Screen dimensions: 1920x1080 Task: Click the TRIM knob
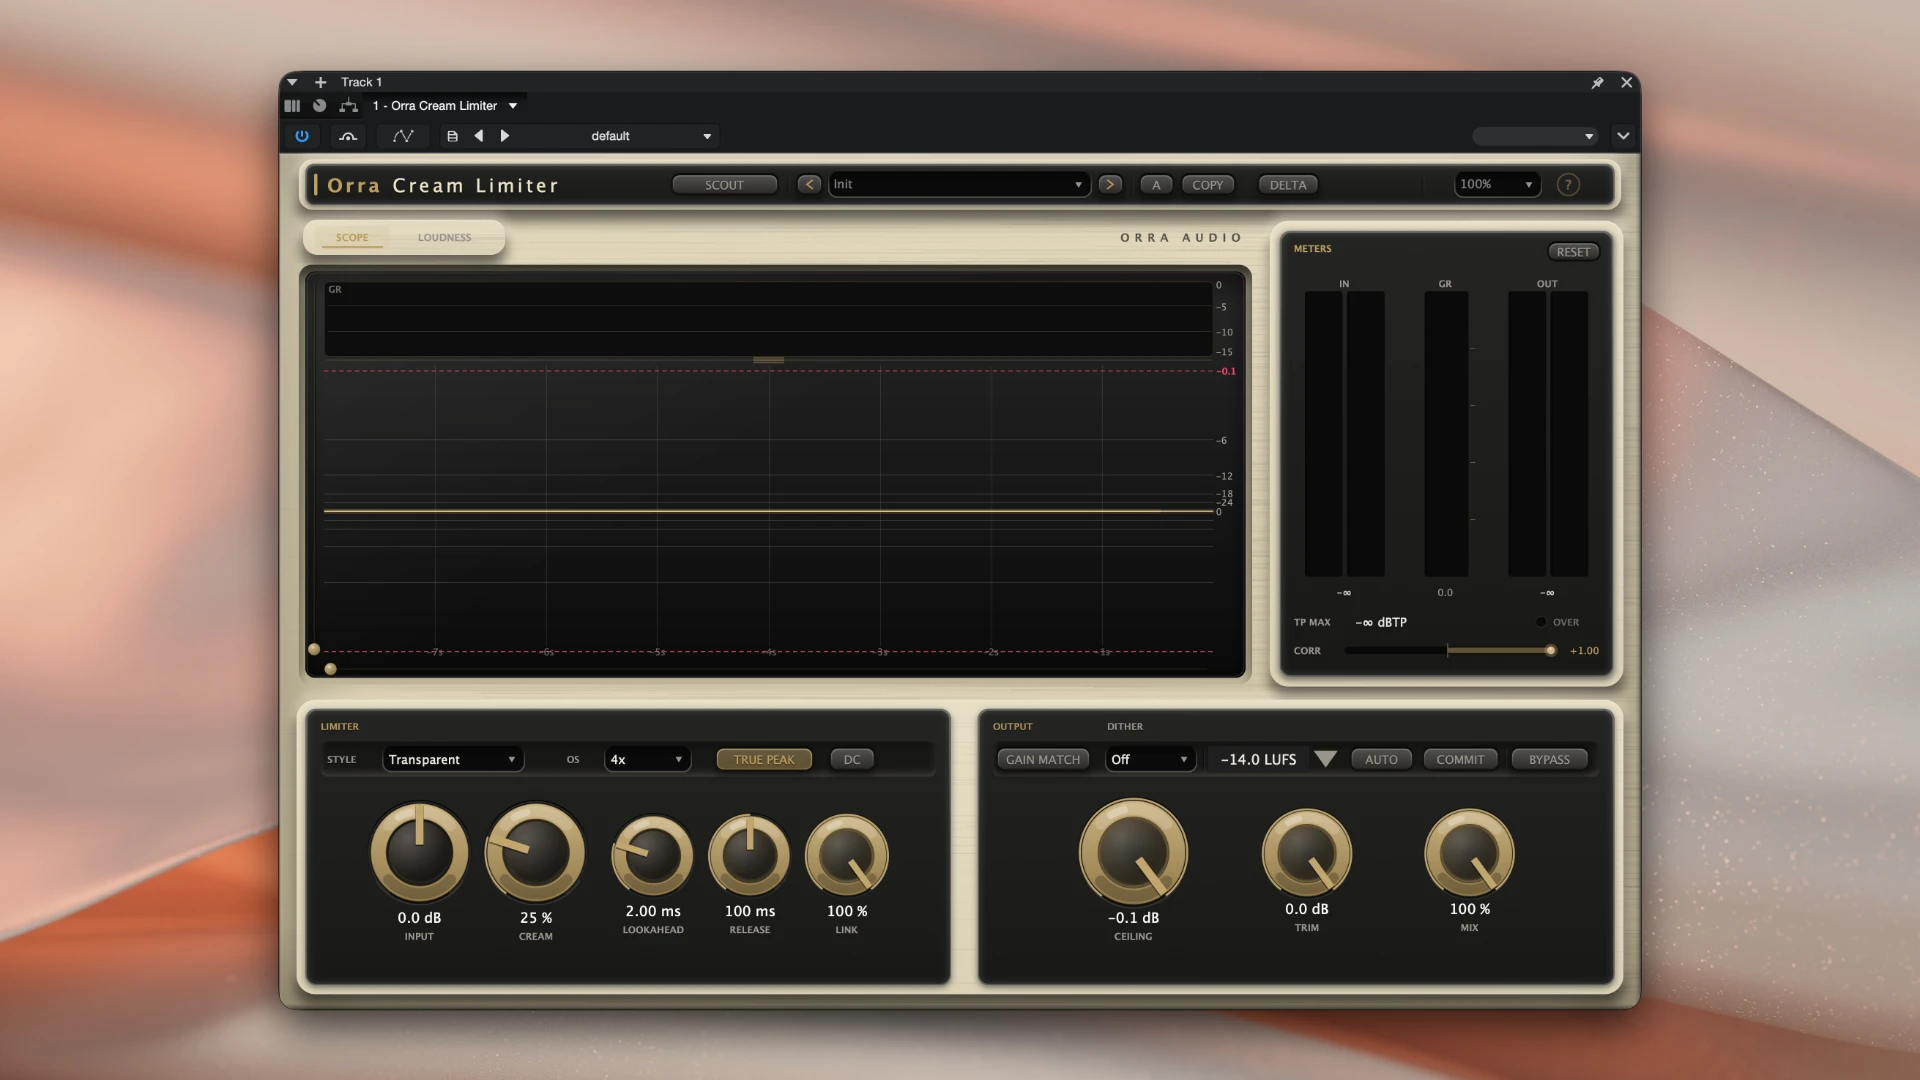(1307, 854)
